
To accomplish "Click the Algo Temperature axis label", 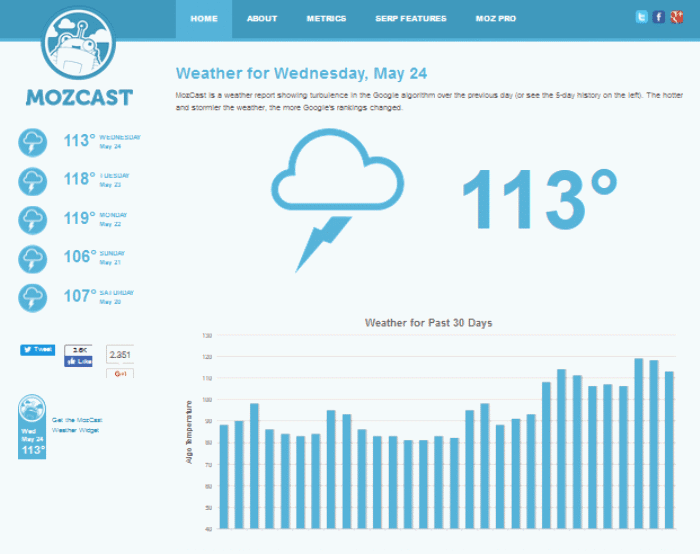I will pyautogui.click(x=189, y=432).
